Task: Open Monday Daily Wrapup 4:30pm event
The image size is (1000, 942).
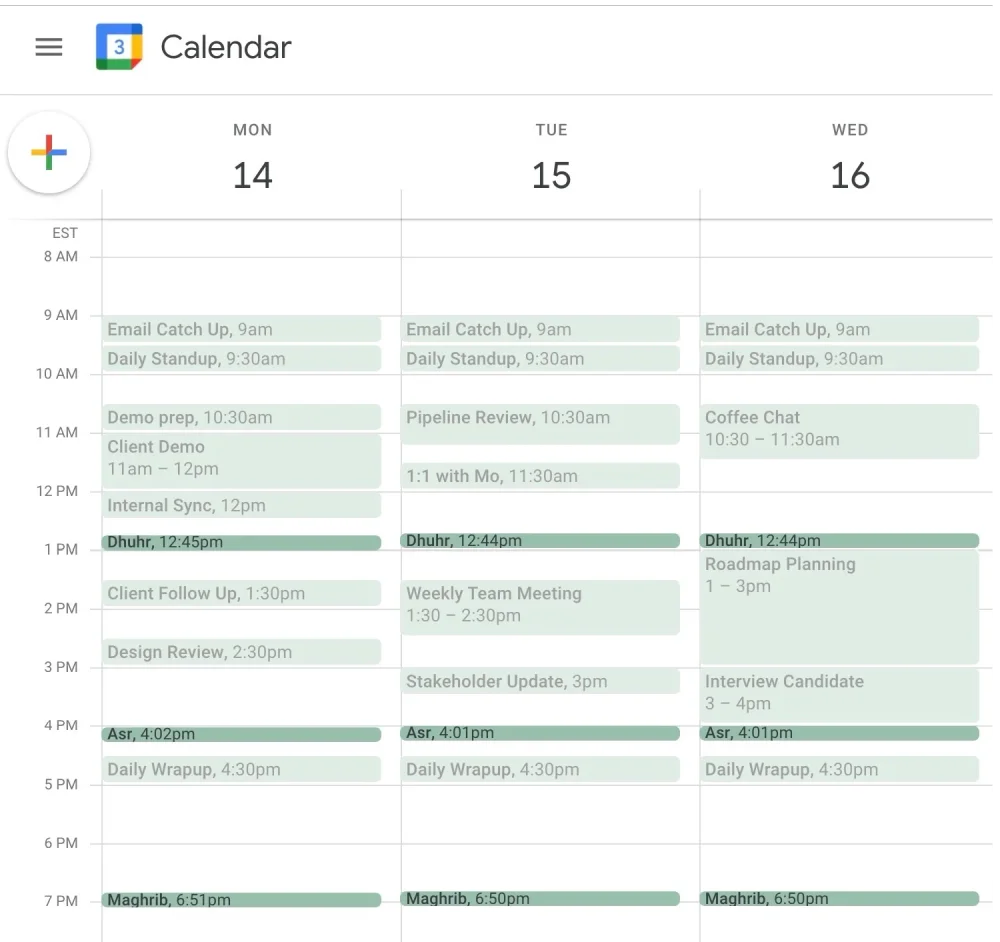Action: (242, 769)
